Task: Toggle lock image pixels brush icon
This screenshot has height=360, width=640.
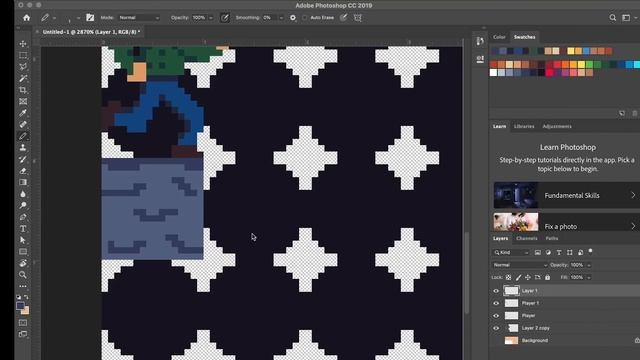Action: click(x=518, y=278)
